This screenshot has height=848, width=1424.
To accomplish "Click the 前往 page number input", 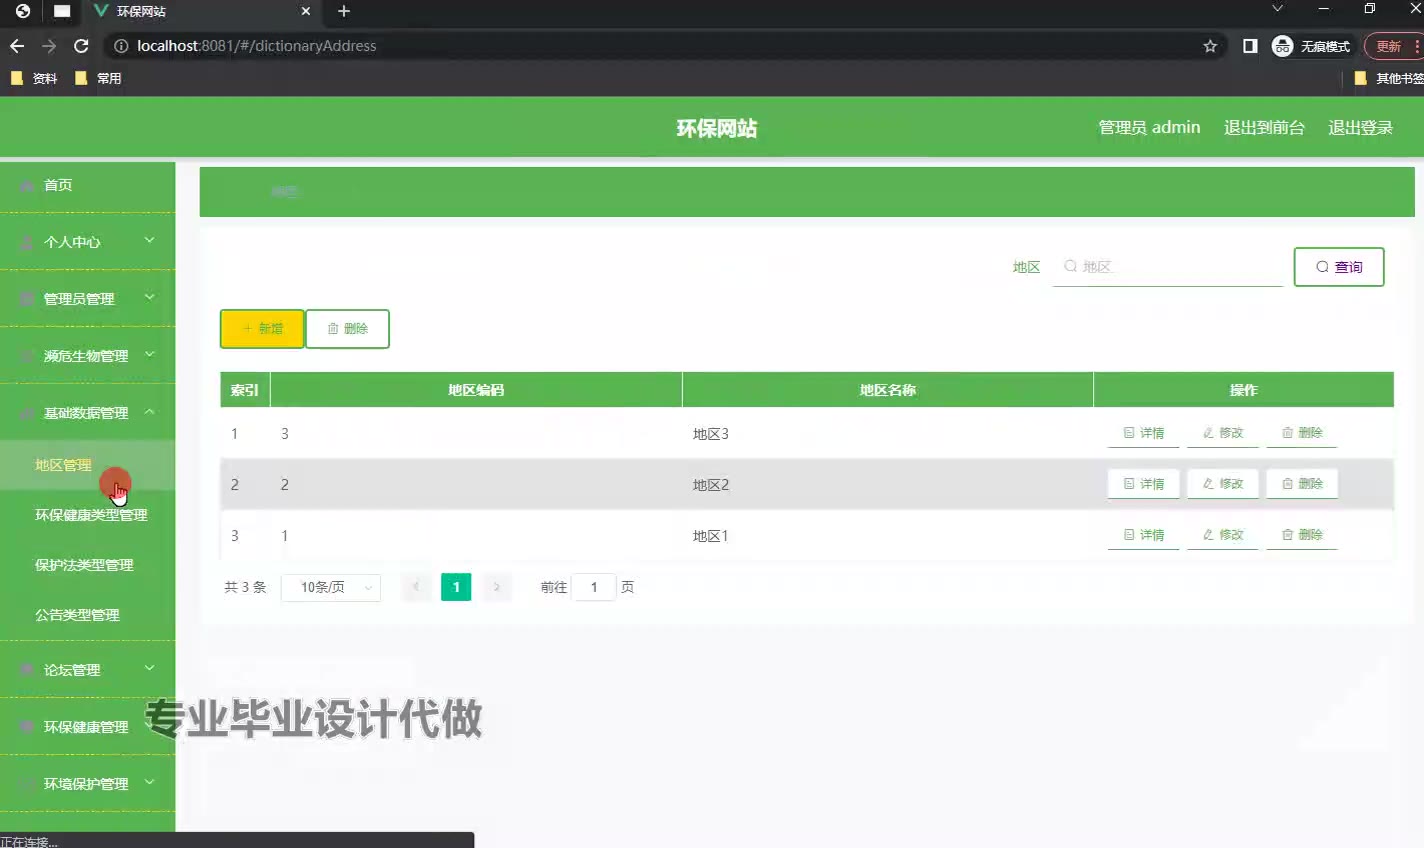I will tap(594, 587).
